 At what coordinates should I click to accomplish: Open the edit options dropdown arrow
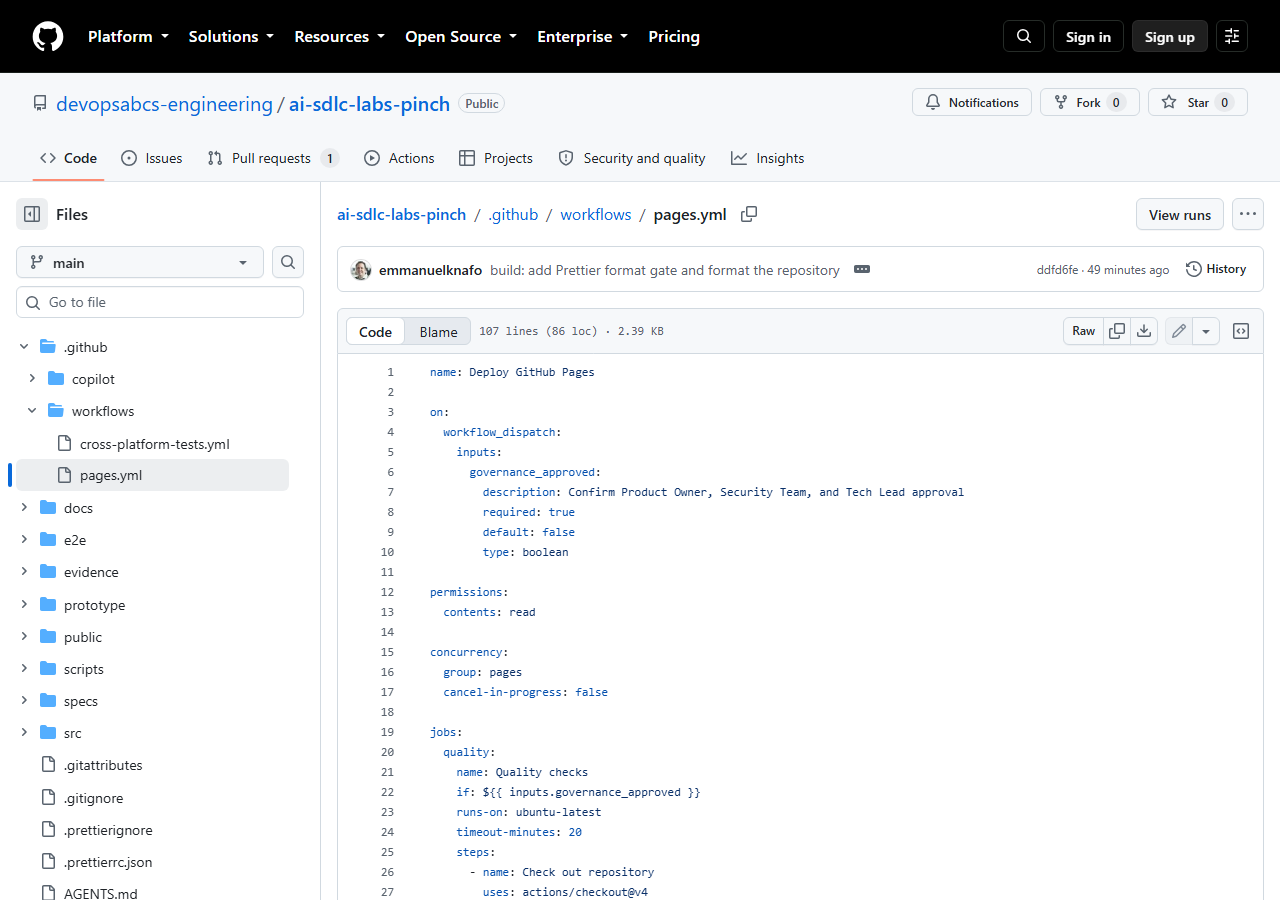click(x=1206, y=331)
